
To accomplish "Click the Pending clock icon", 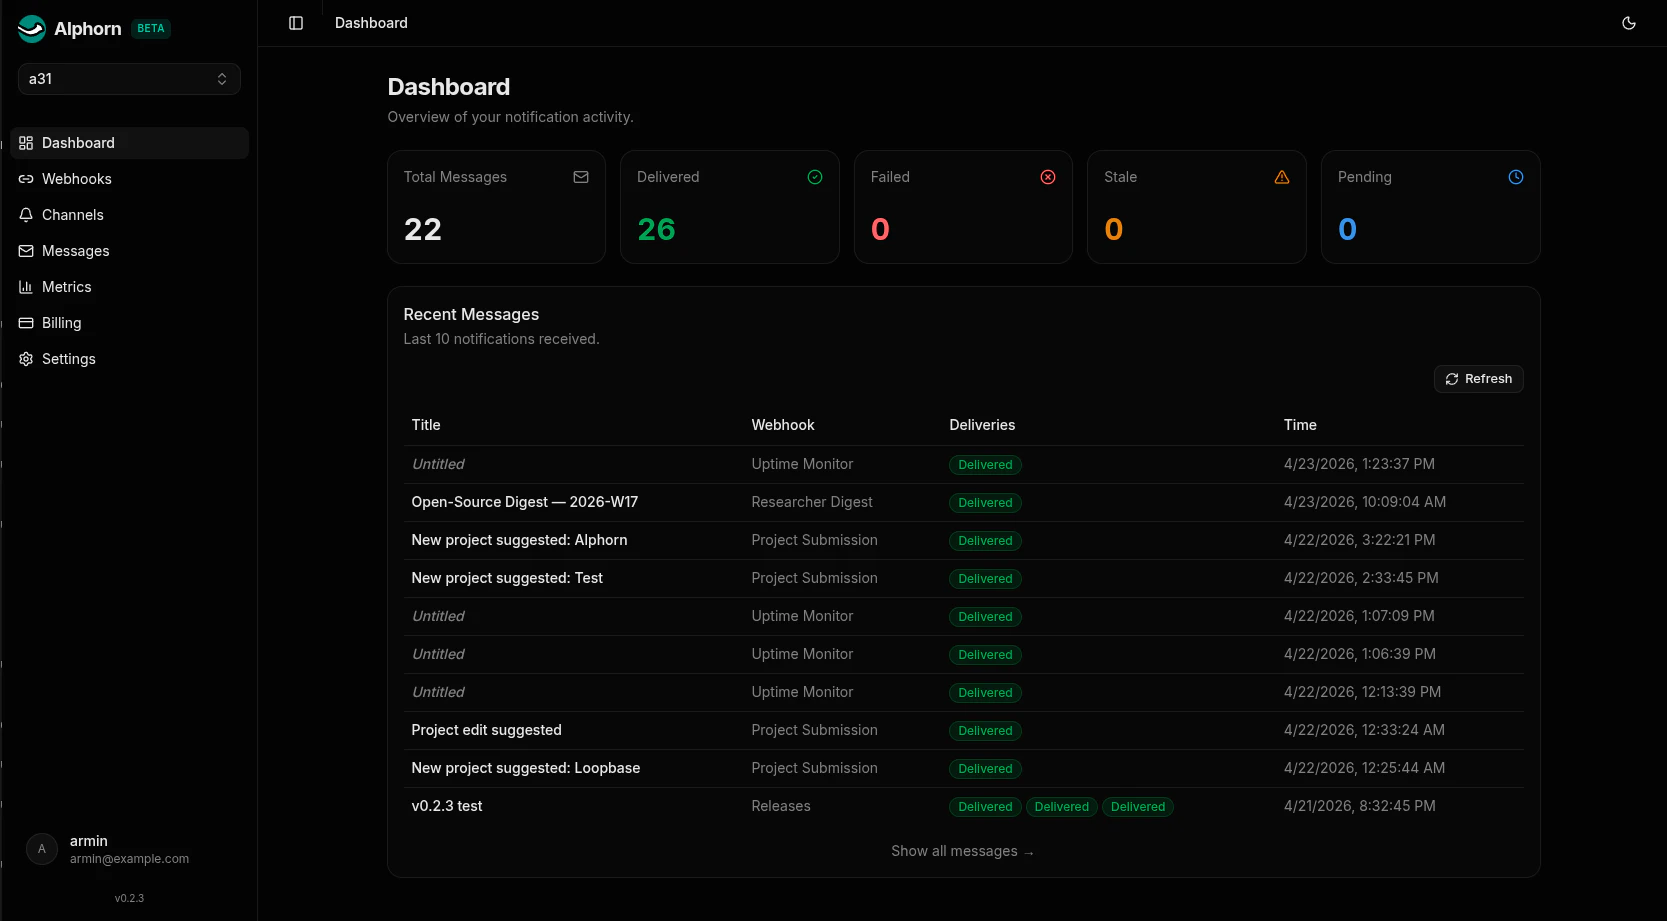I will [1516, 177].
